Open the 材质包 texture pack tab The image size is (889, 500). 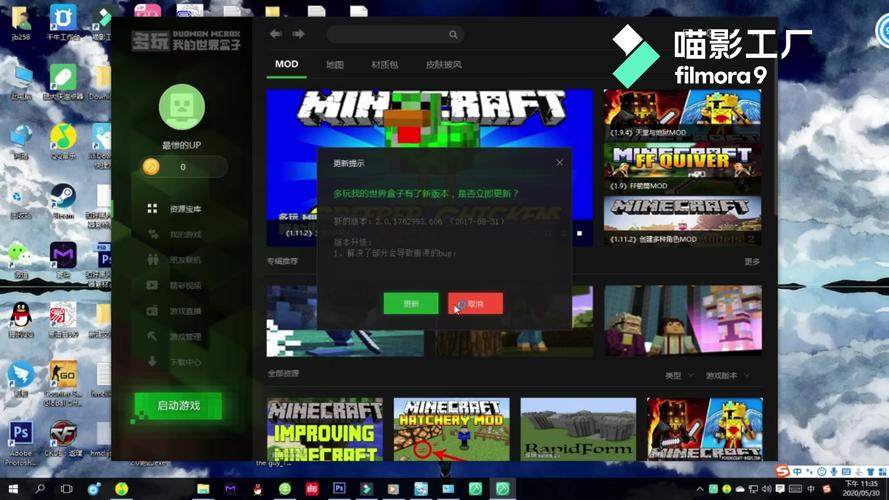point(384,65)
